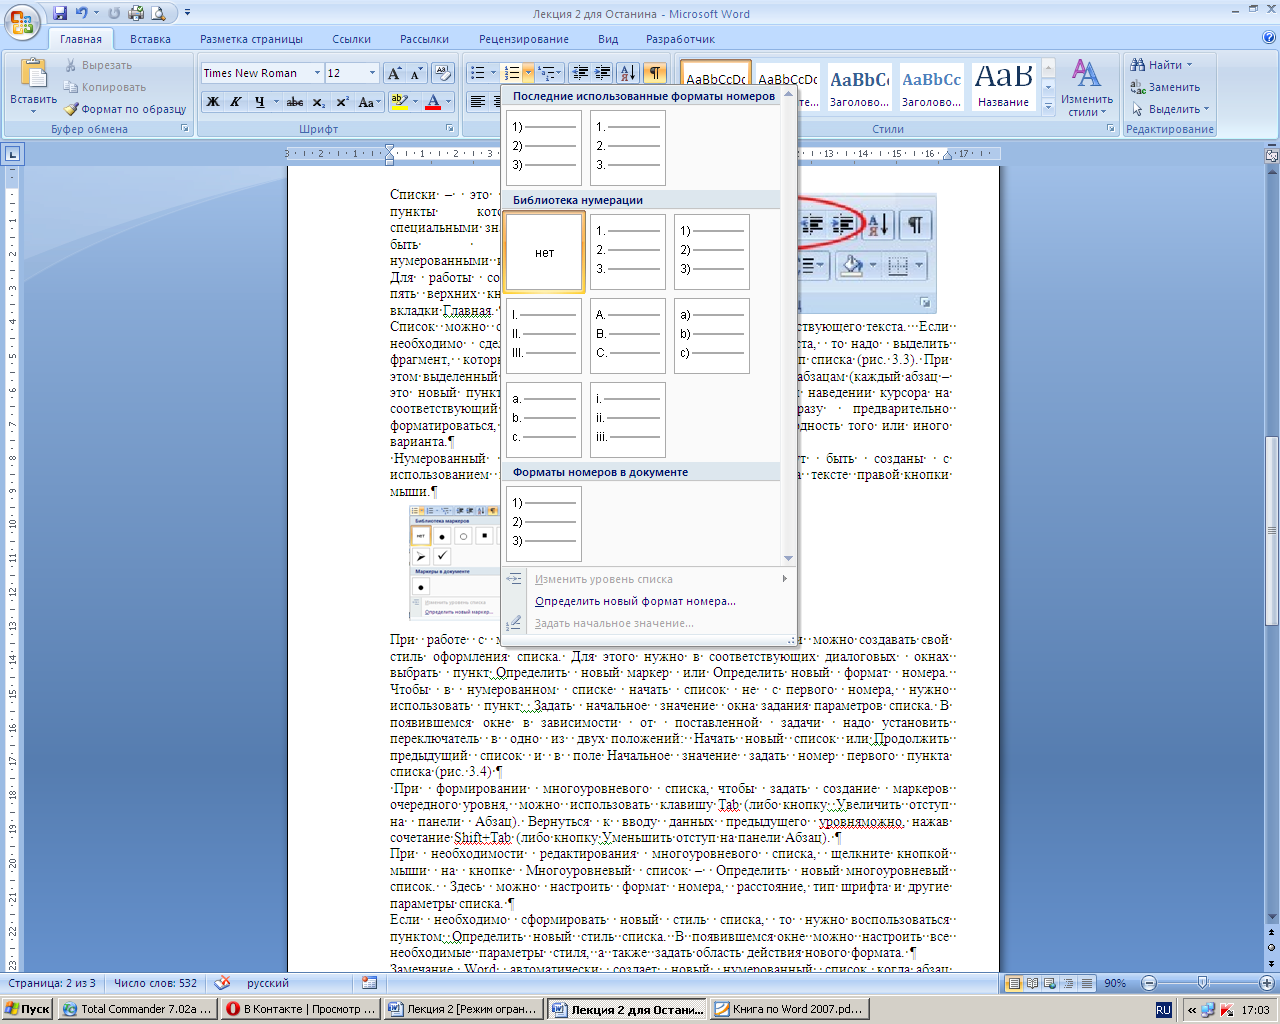This screenshot has height=1024, width=1280.
Task: Save document via Quick Access icon
Action: click(x=60, y=14)
